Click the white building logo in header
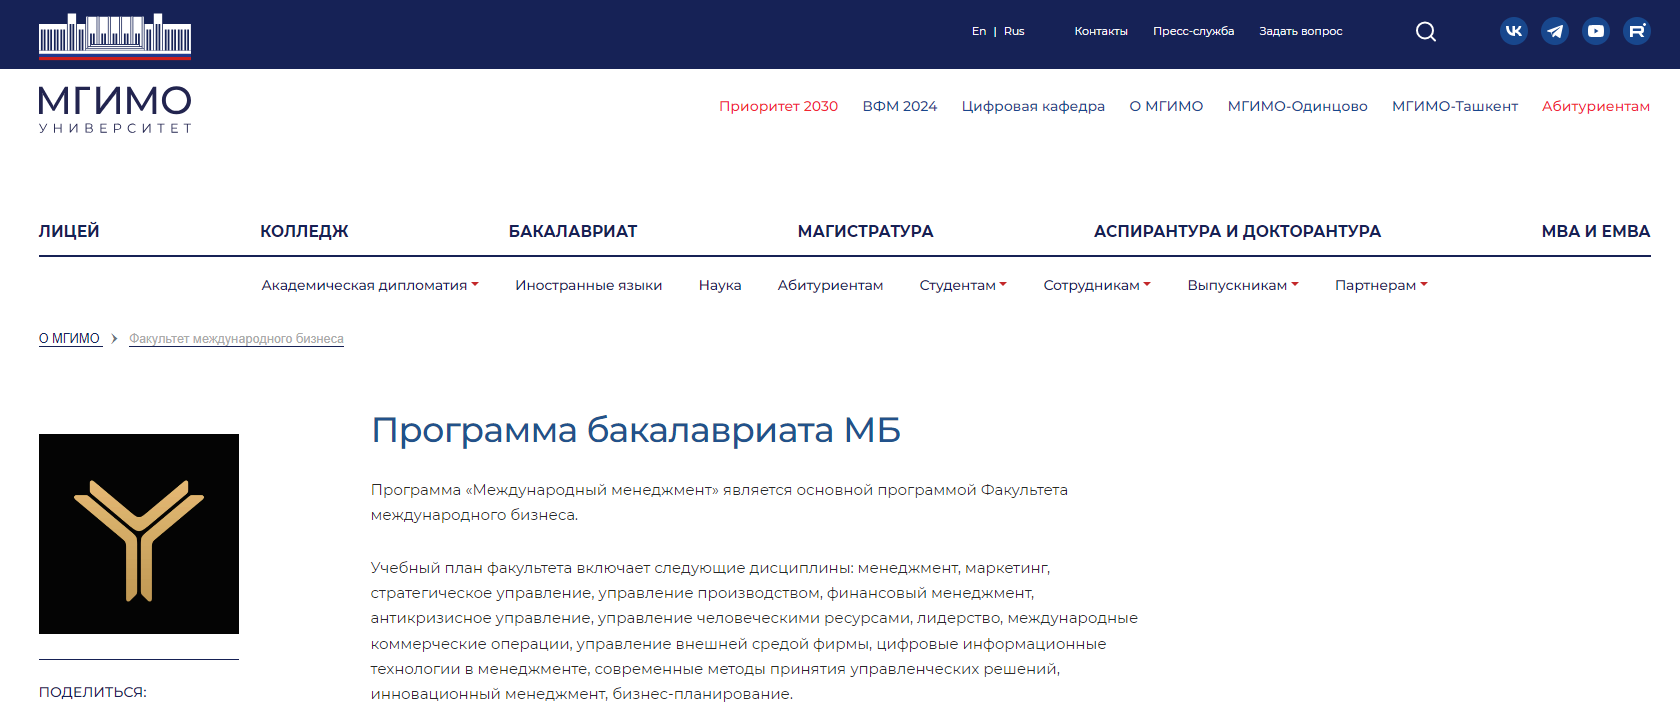1680x717 pixels. tap(115, 36)
